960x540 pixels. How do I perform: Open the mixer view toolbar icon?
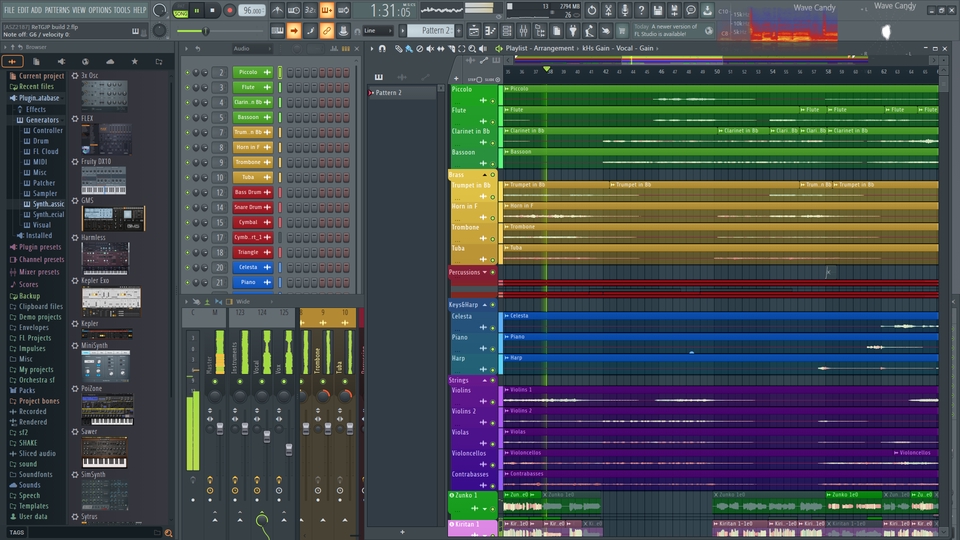pos(523,31)
